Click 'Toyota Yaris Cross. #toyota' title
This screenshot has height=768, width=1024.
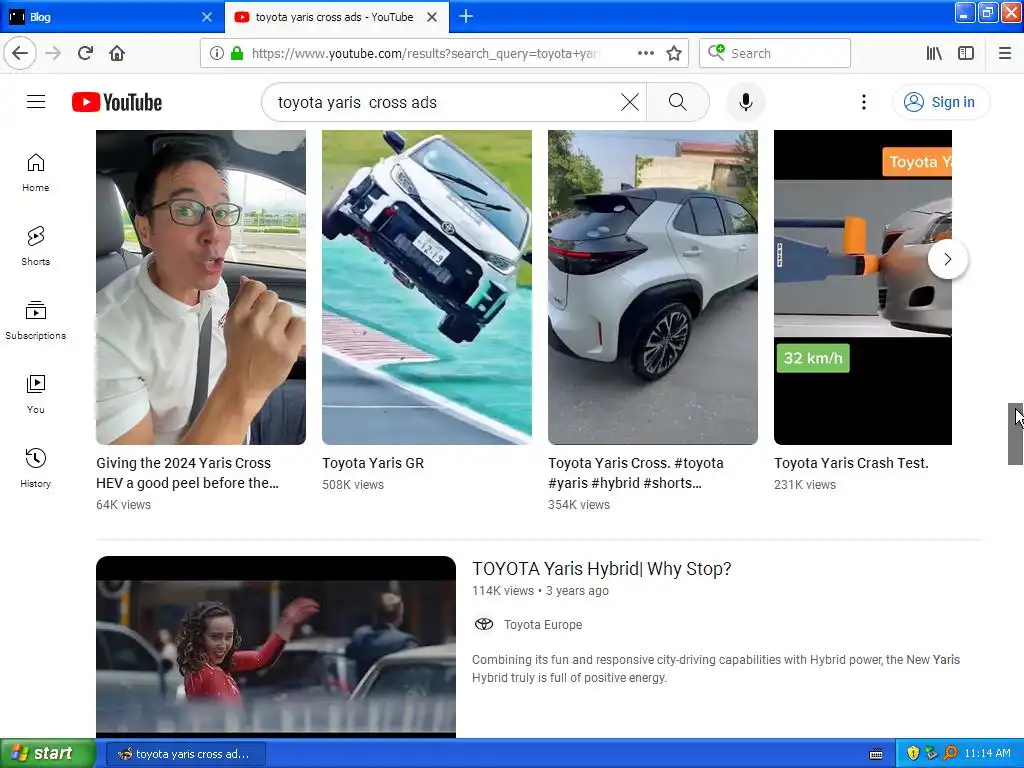[x=635, y=473]
